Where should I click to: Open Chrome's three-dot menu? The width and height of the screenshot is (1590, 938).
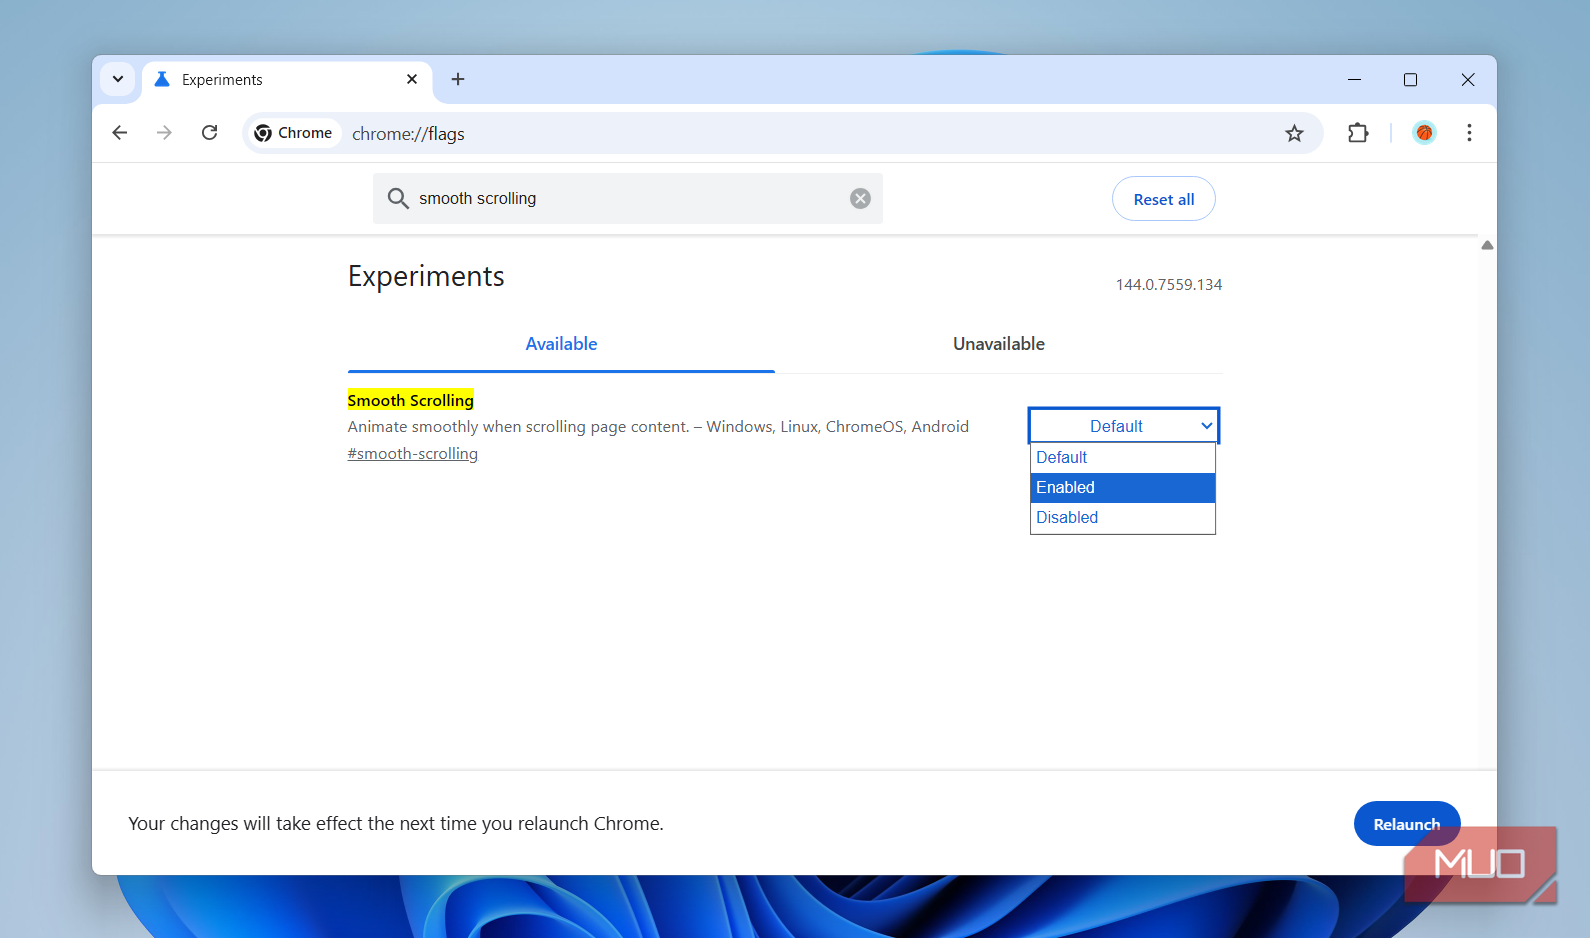coord(1468,133)
